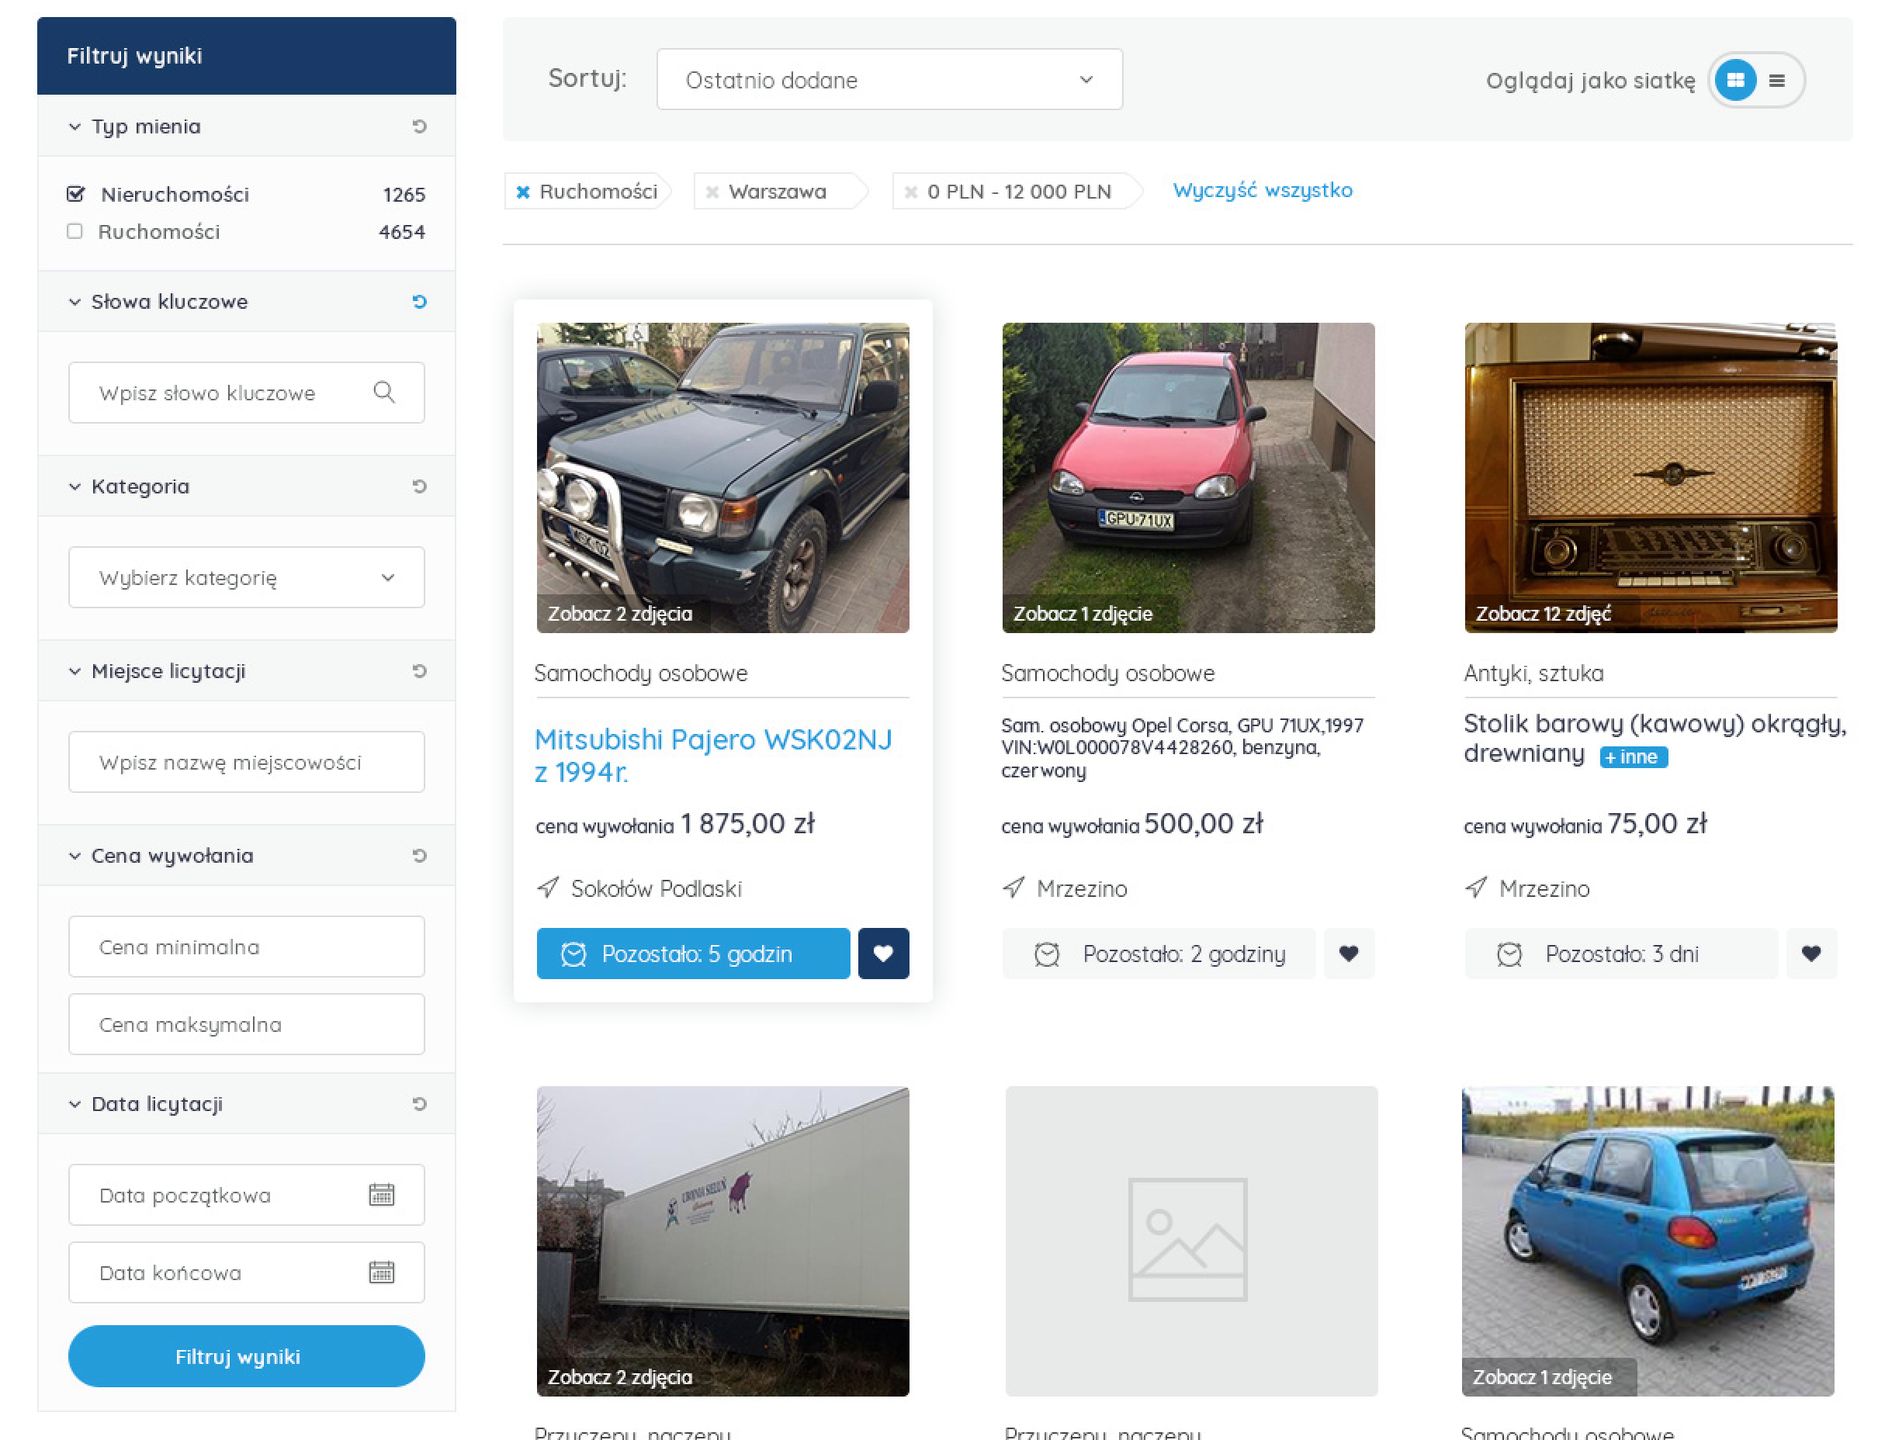Open the white trailer photo thumbnail
This screenshot has height=1440, width=1878.
[x=723, y=1241]
